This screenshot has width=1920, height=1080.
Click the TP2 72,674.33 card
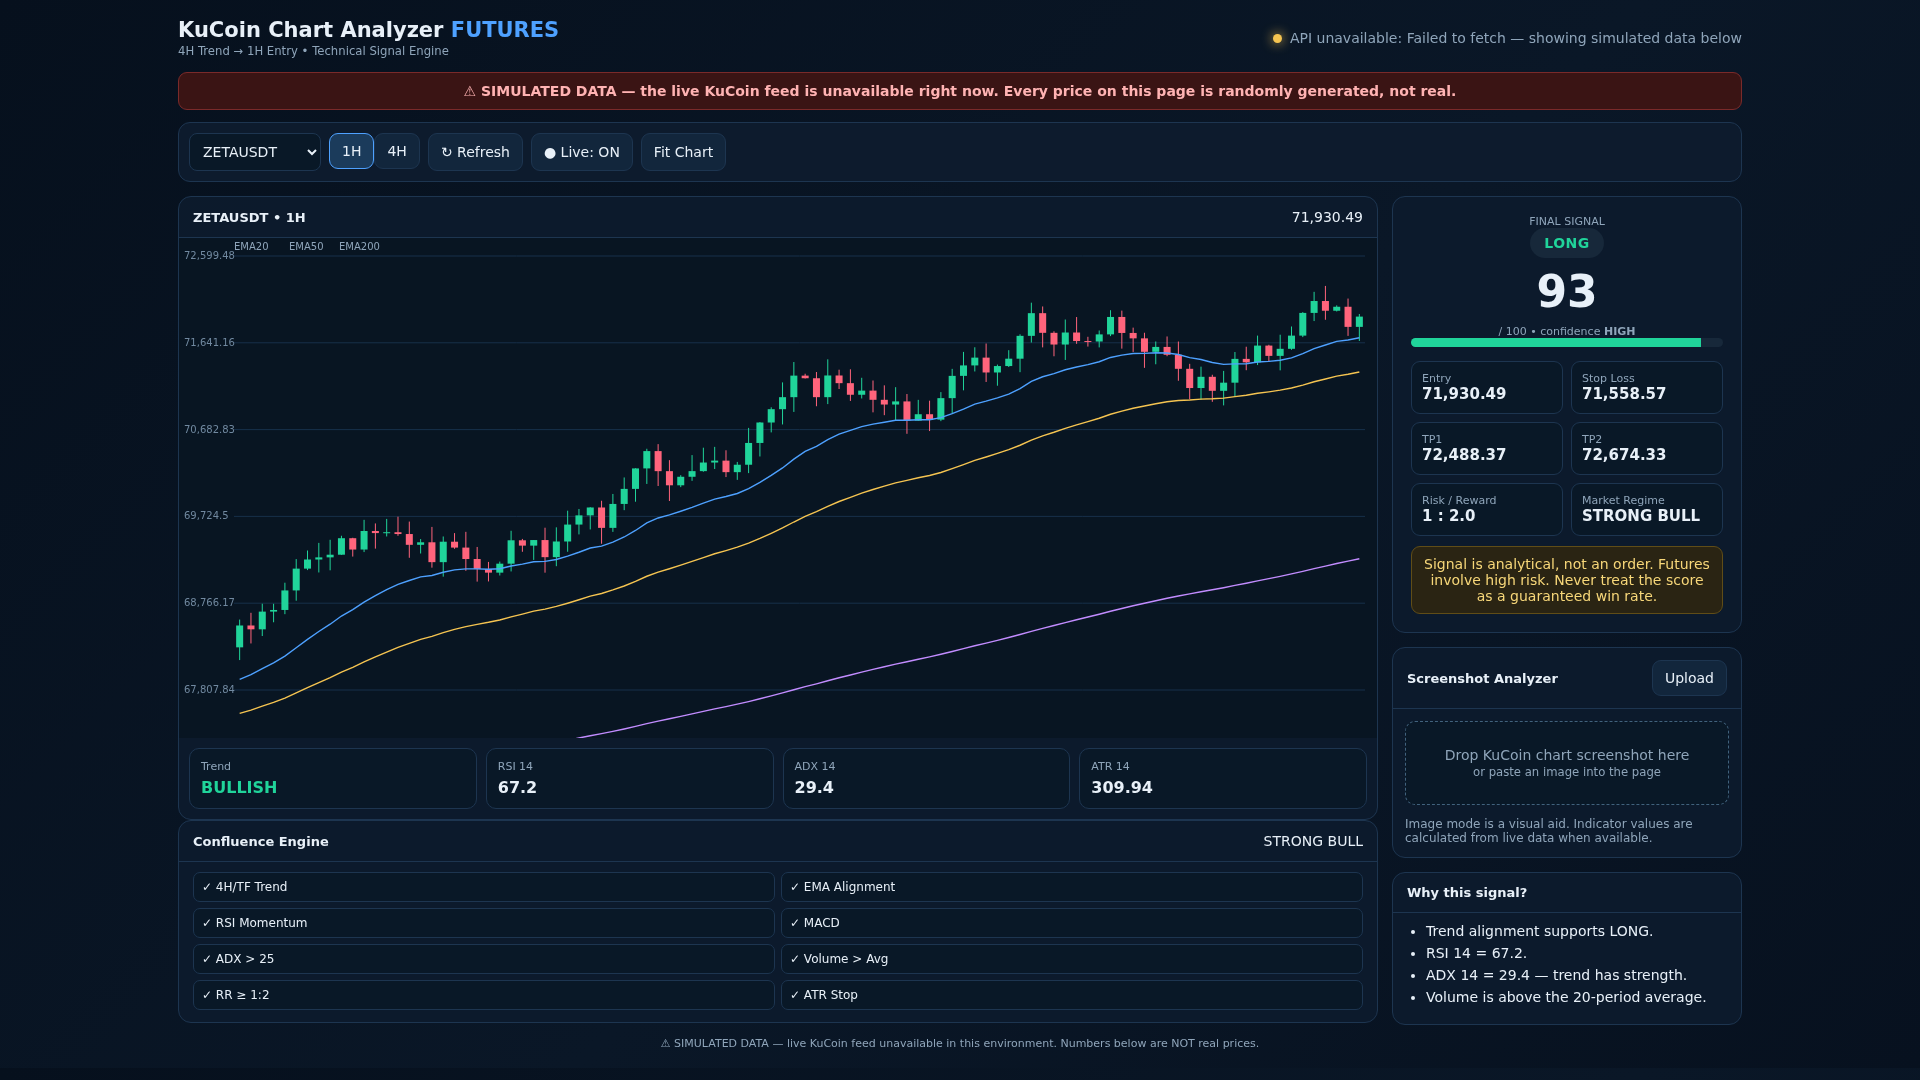coord(1647,448)
